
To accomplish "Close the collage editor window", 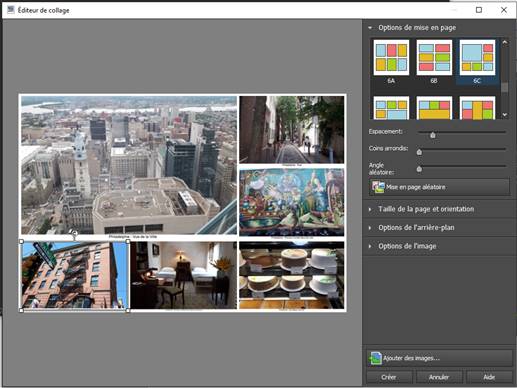I will (x=504, y=10).
